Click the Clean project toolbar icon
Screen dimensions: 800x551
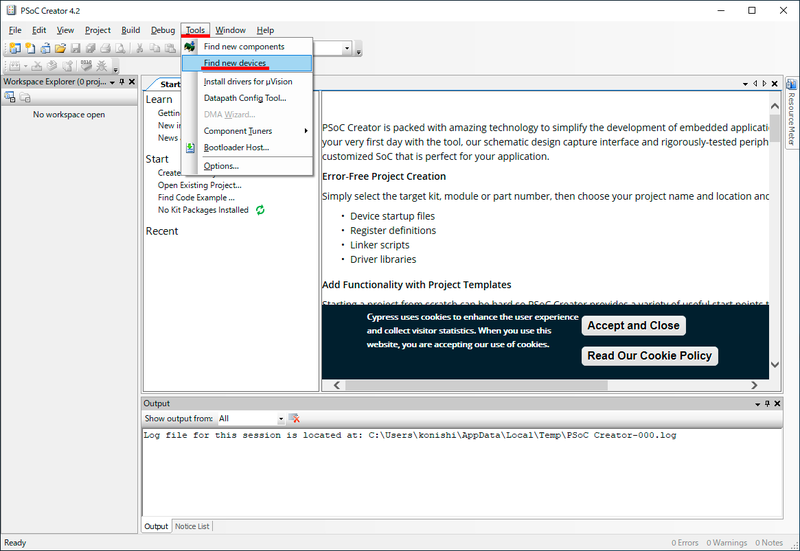point(36,66)
